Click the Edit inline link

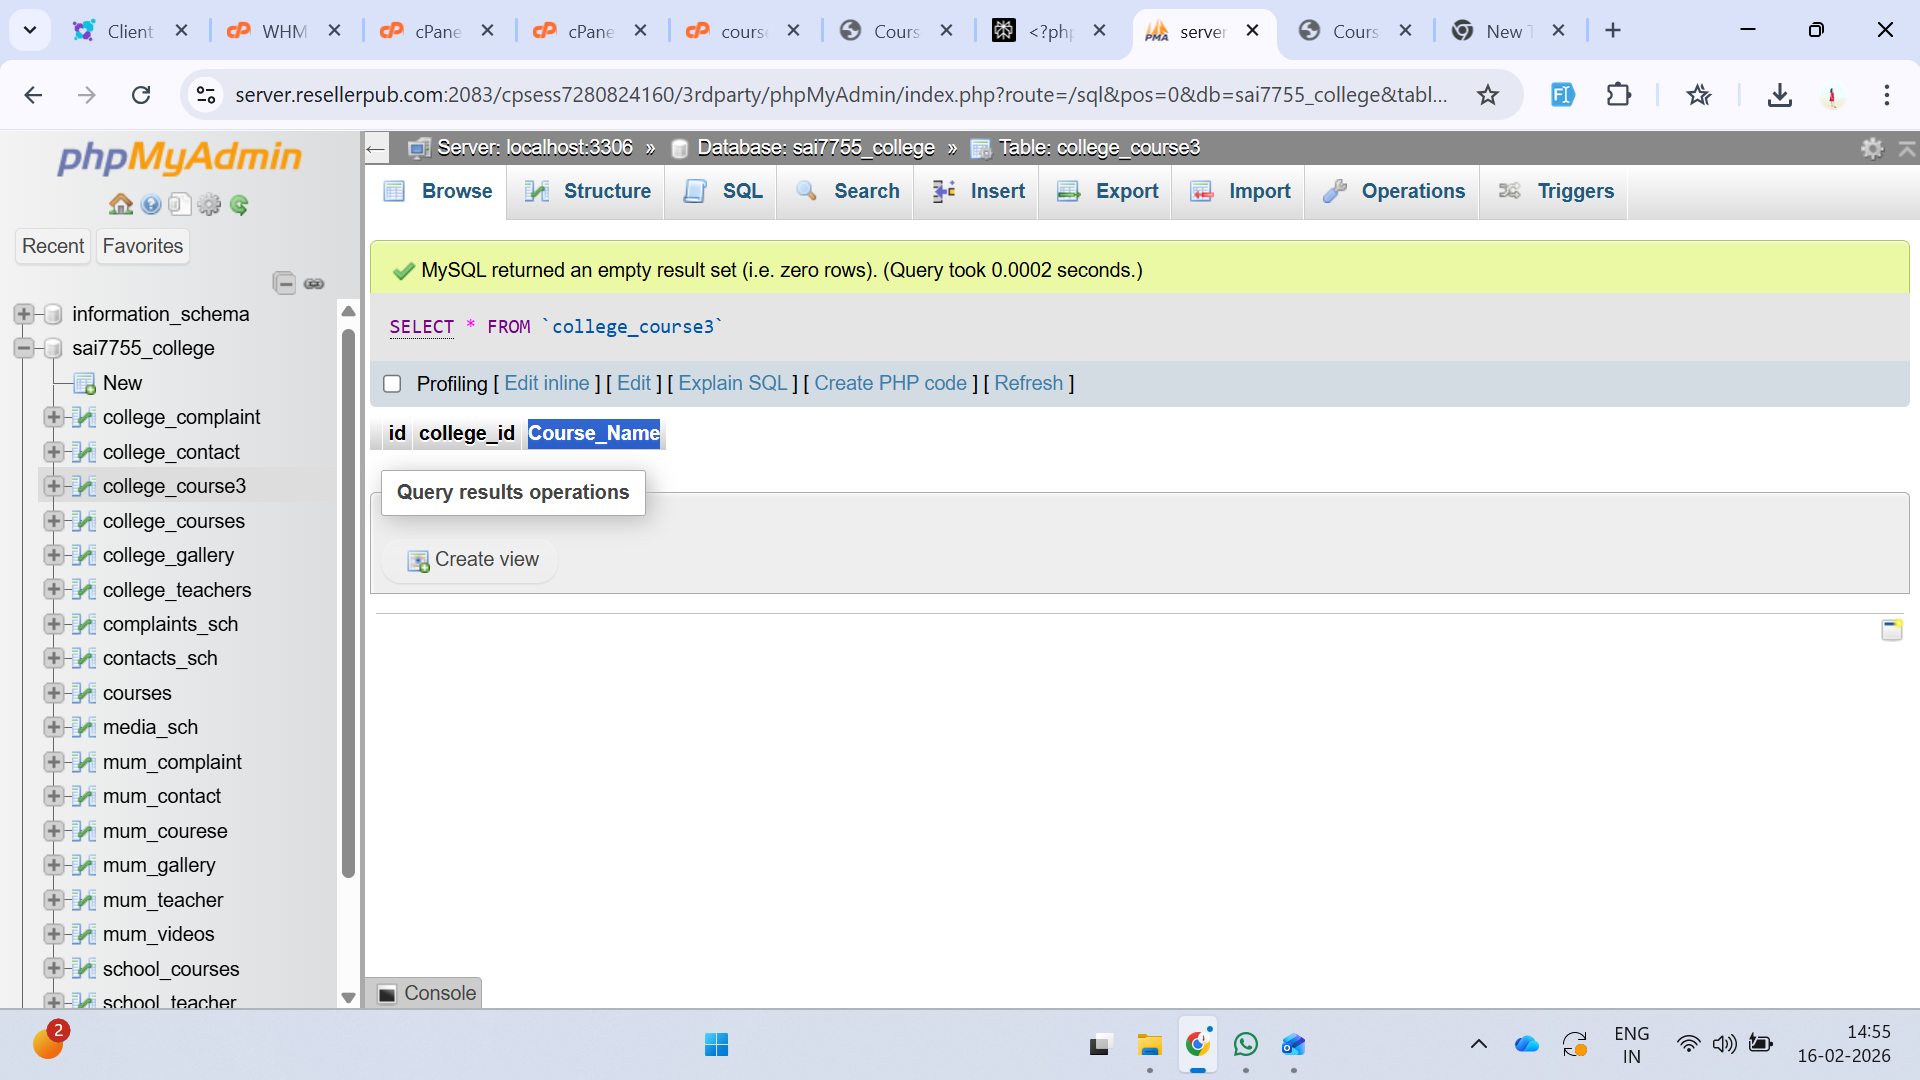(x=546, y=383)
